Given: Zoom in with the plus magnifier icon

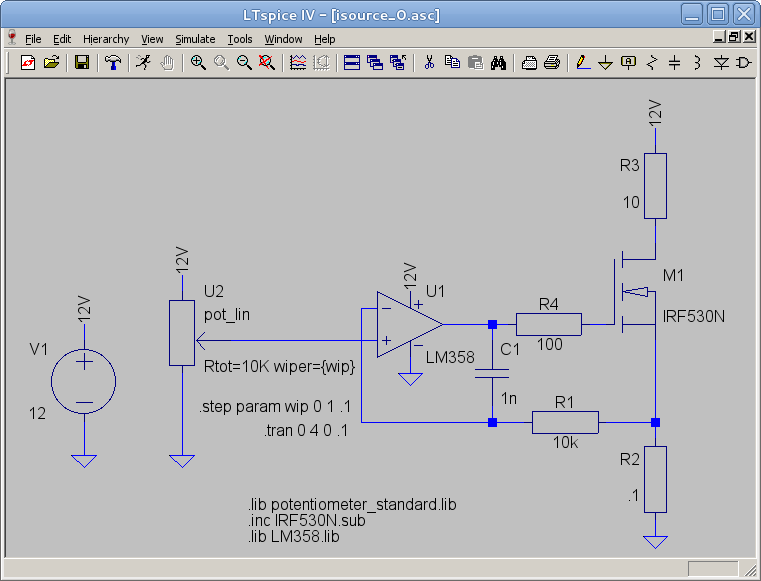Looking at the screenshot, I should 198,63.
